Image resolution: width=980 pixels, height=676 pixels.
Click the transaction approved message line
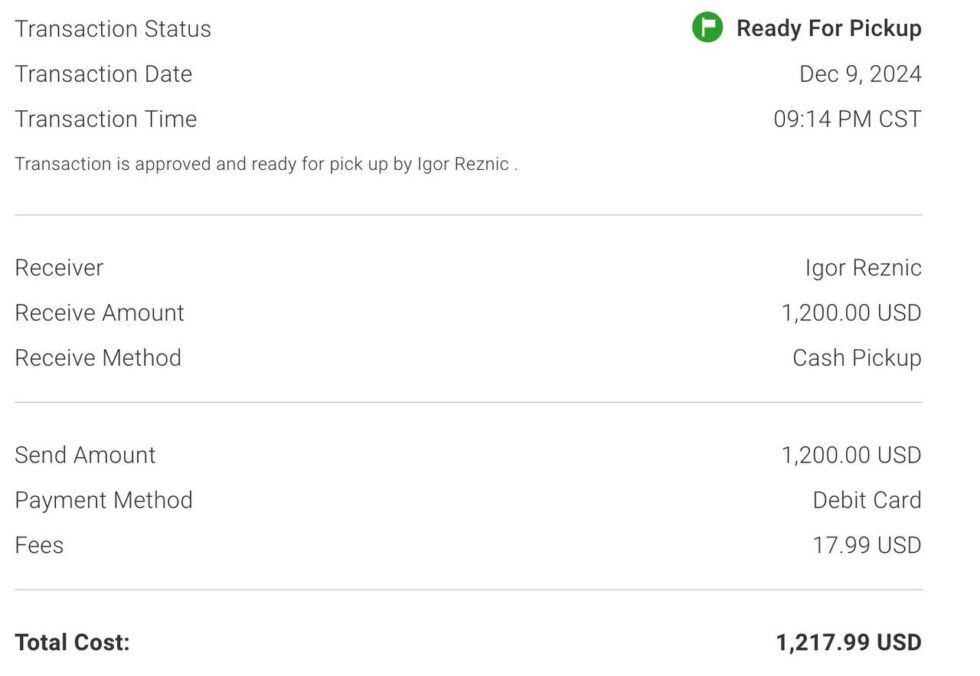[266, 164]
